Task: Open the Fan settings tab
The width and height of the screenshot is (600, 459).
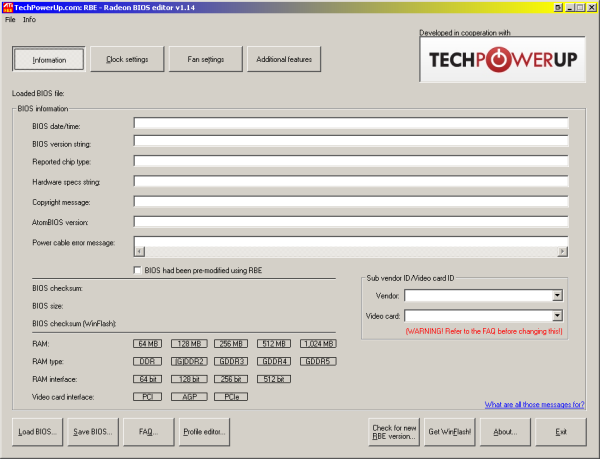Action: [x=205, y=59]
